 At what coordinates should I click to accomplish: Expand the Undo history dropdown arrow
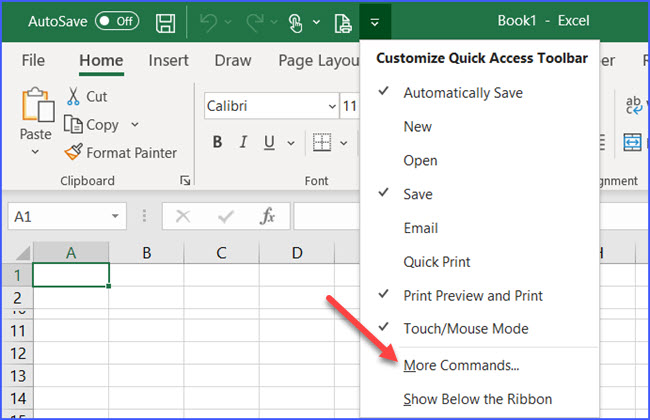pyautogui.click(x=228, y=22)
